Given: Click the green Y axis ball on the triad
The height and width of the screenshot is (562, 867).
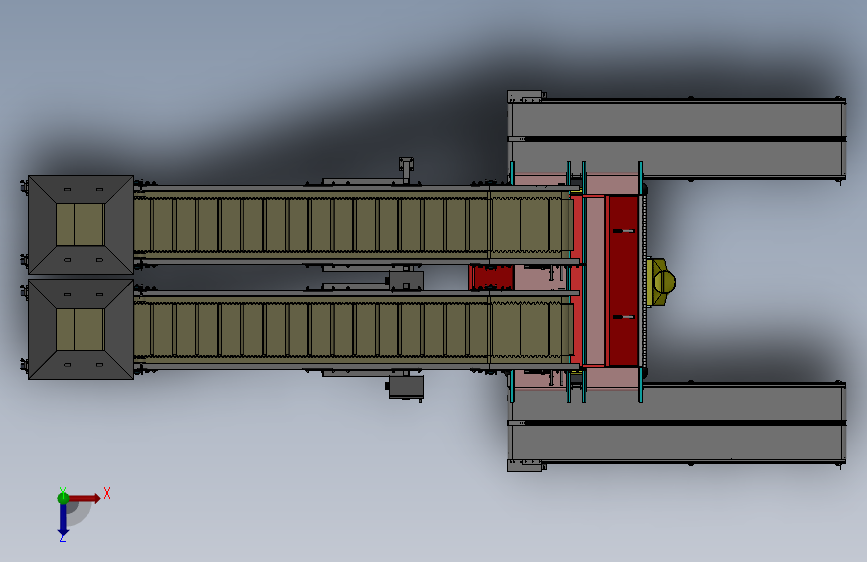Looking at the screenshot, I should coord(63,498).
